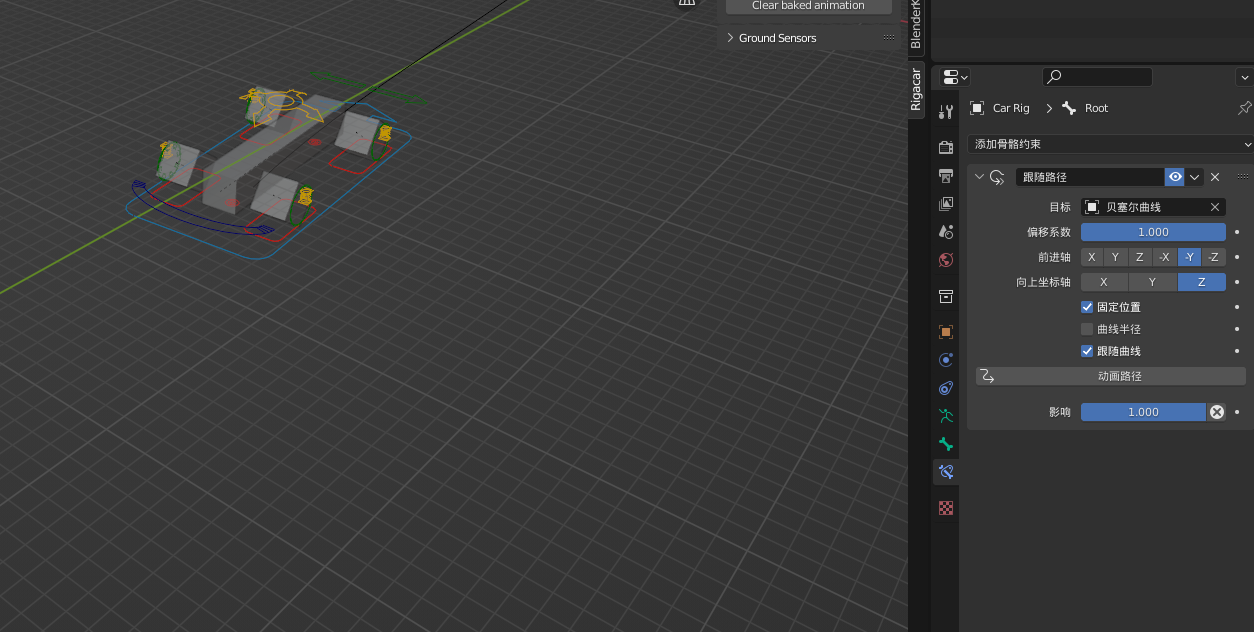Open the Collection properties archive box icon
Screen dimensions: 1254x632
pos(945,296)
